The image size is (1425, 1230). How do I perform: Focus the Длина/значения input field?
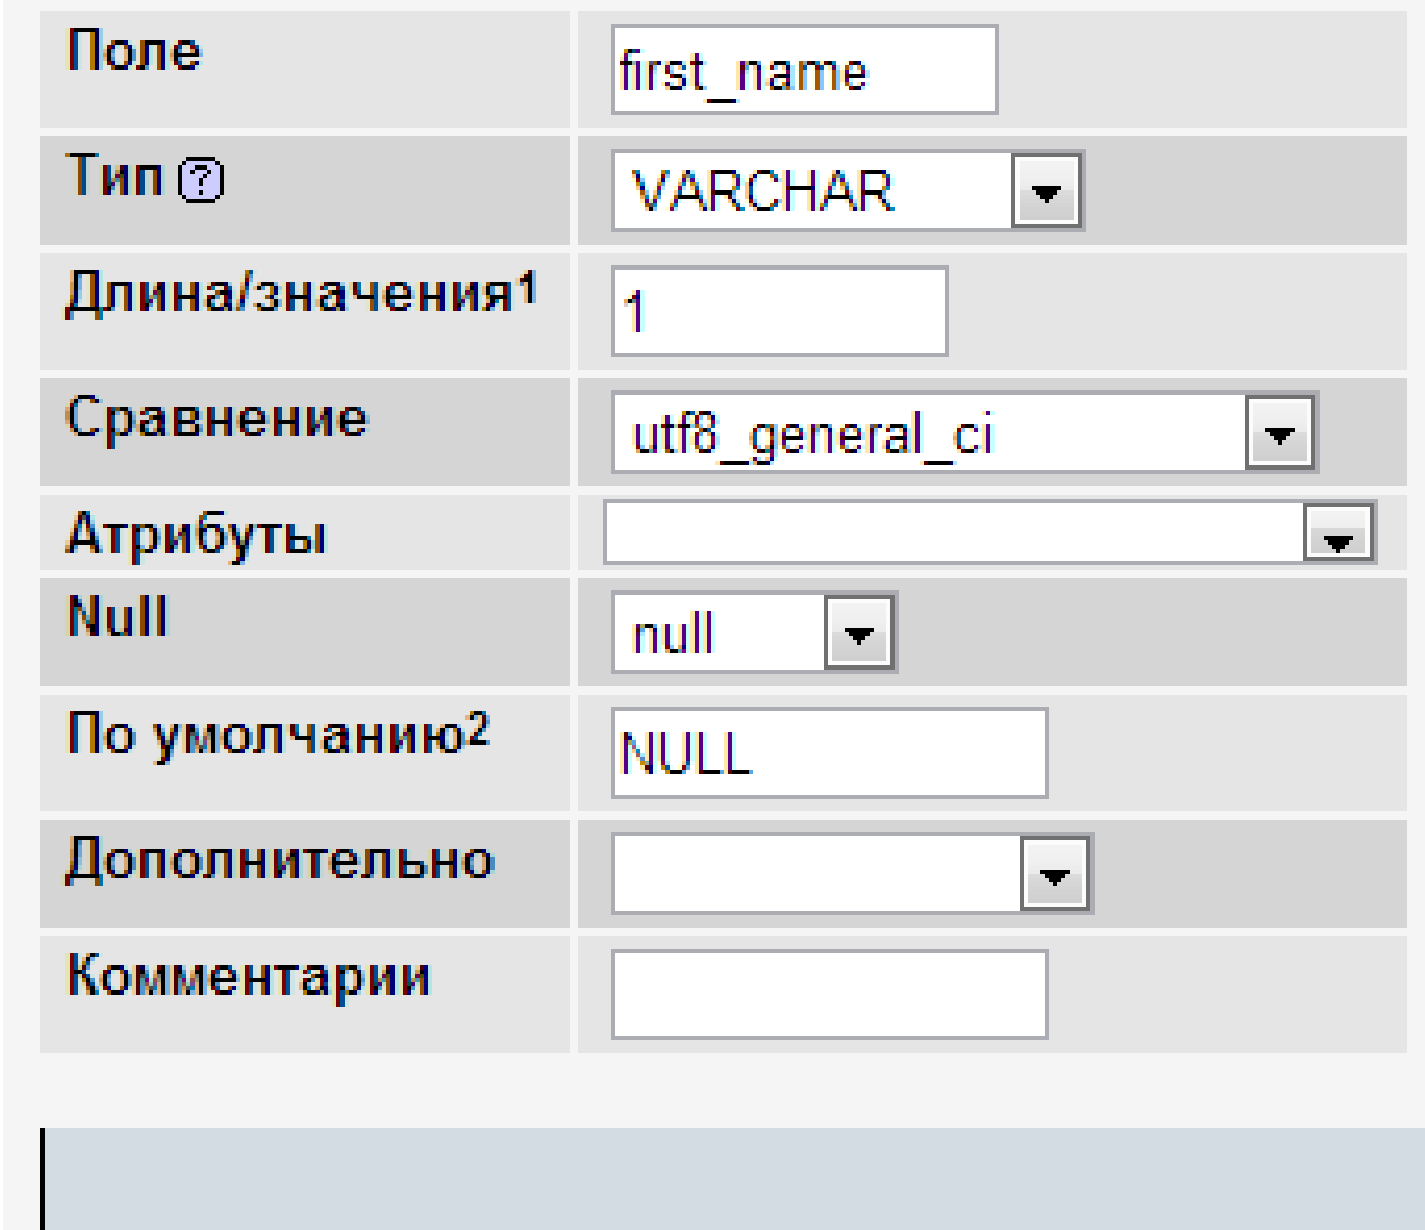(779, 312)
